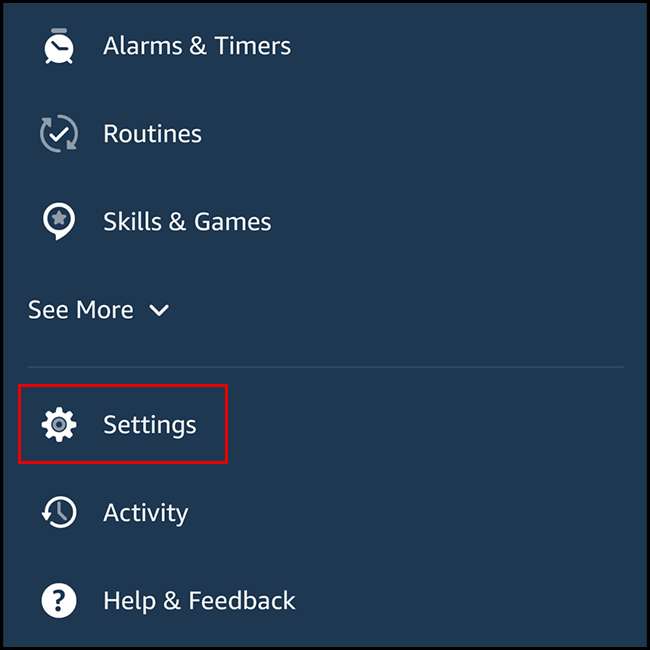Click the See More text label
Screen dimensions: 650x650
pyautogui.click(x=81, y=310)
